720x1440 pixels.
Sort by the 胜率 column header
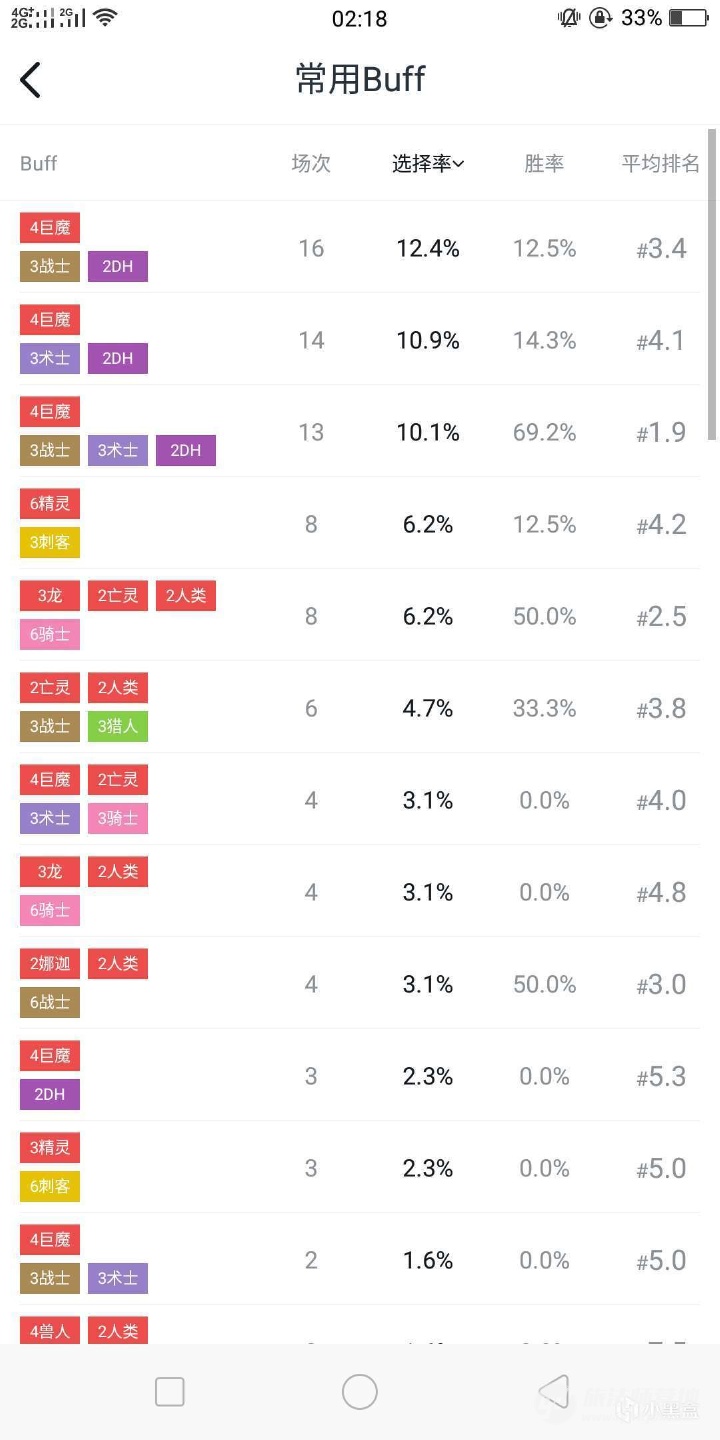[544, 164]
